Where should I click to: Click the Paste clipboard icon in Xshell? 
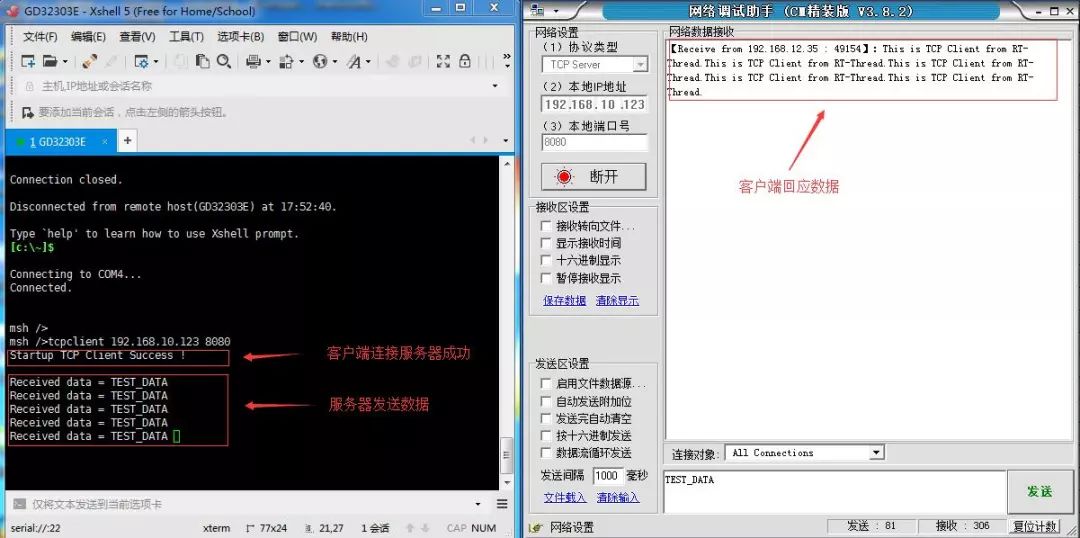[202, 61]
